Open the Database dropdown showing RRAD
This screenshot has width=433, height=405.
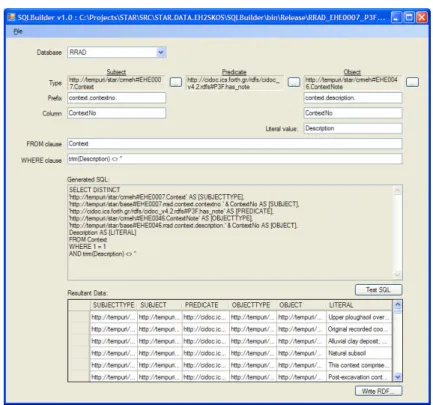click(x=117, y=52)
